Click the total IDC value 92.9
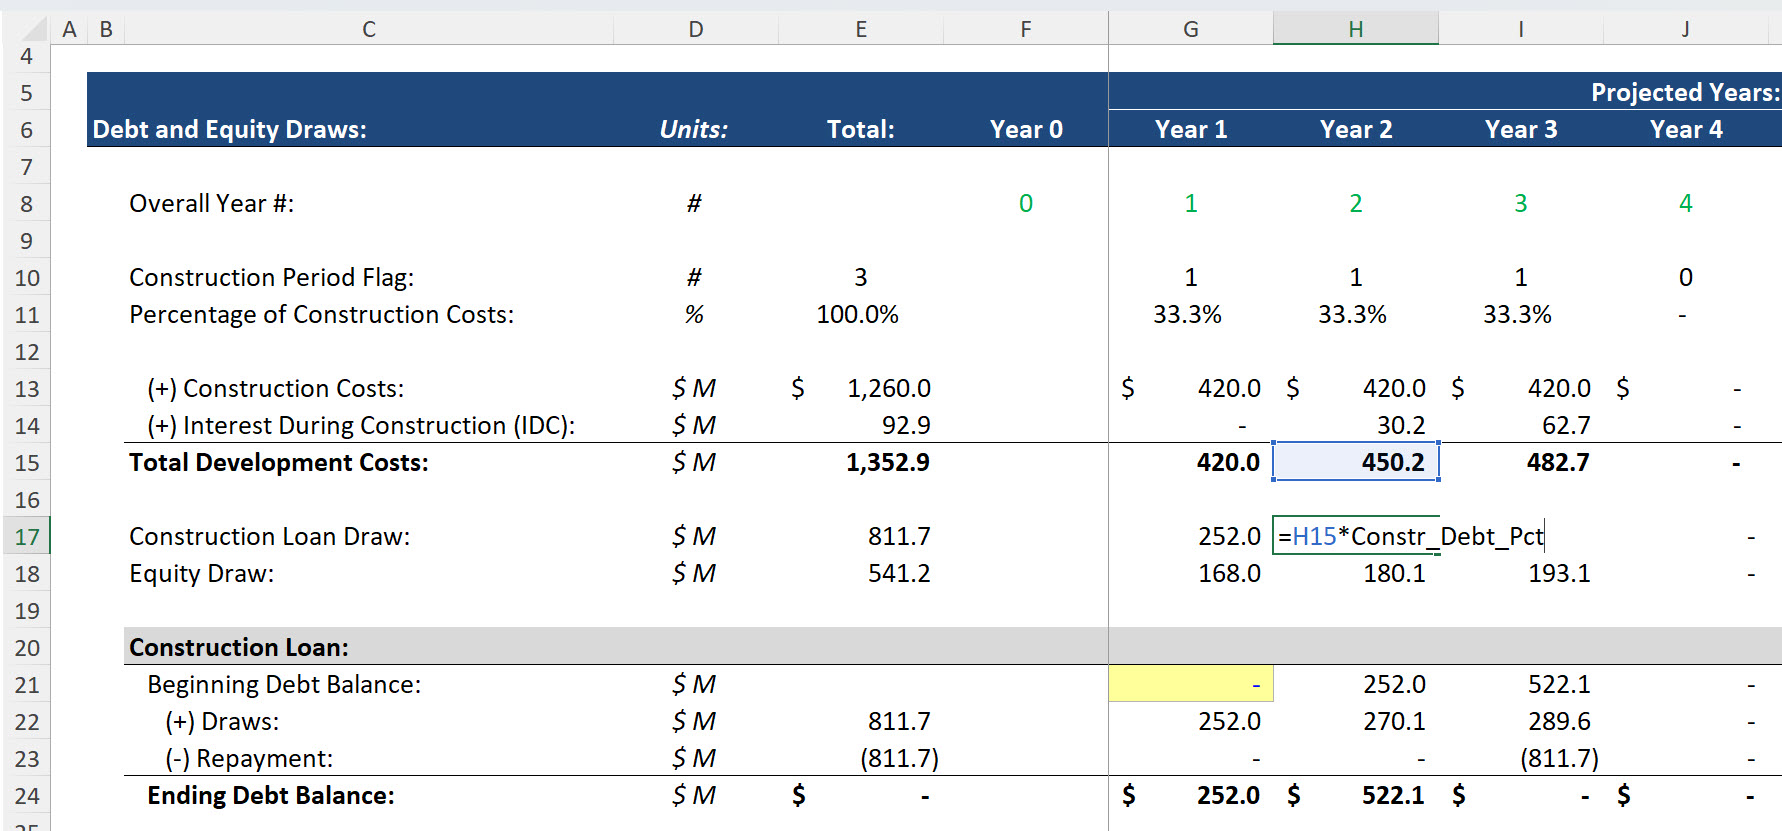The height and width of the screenshot is (831, 1782). pos(906,426)
